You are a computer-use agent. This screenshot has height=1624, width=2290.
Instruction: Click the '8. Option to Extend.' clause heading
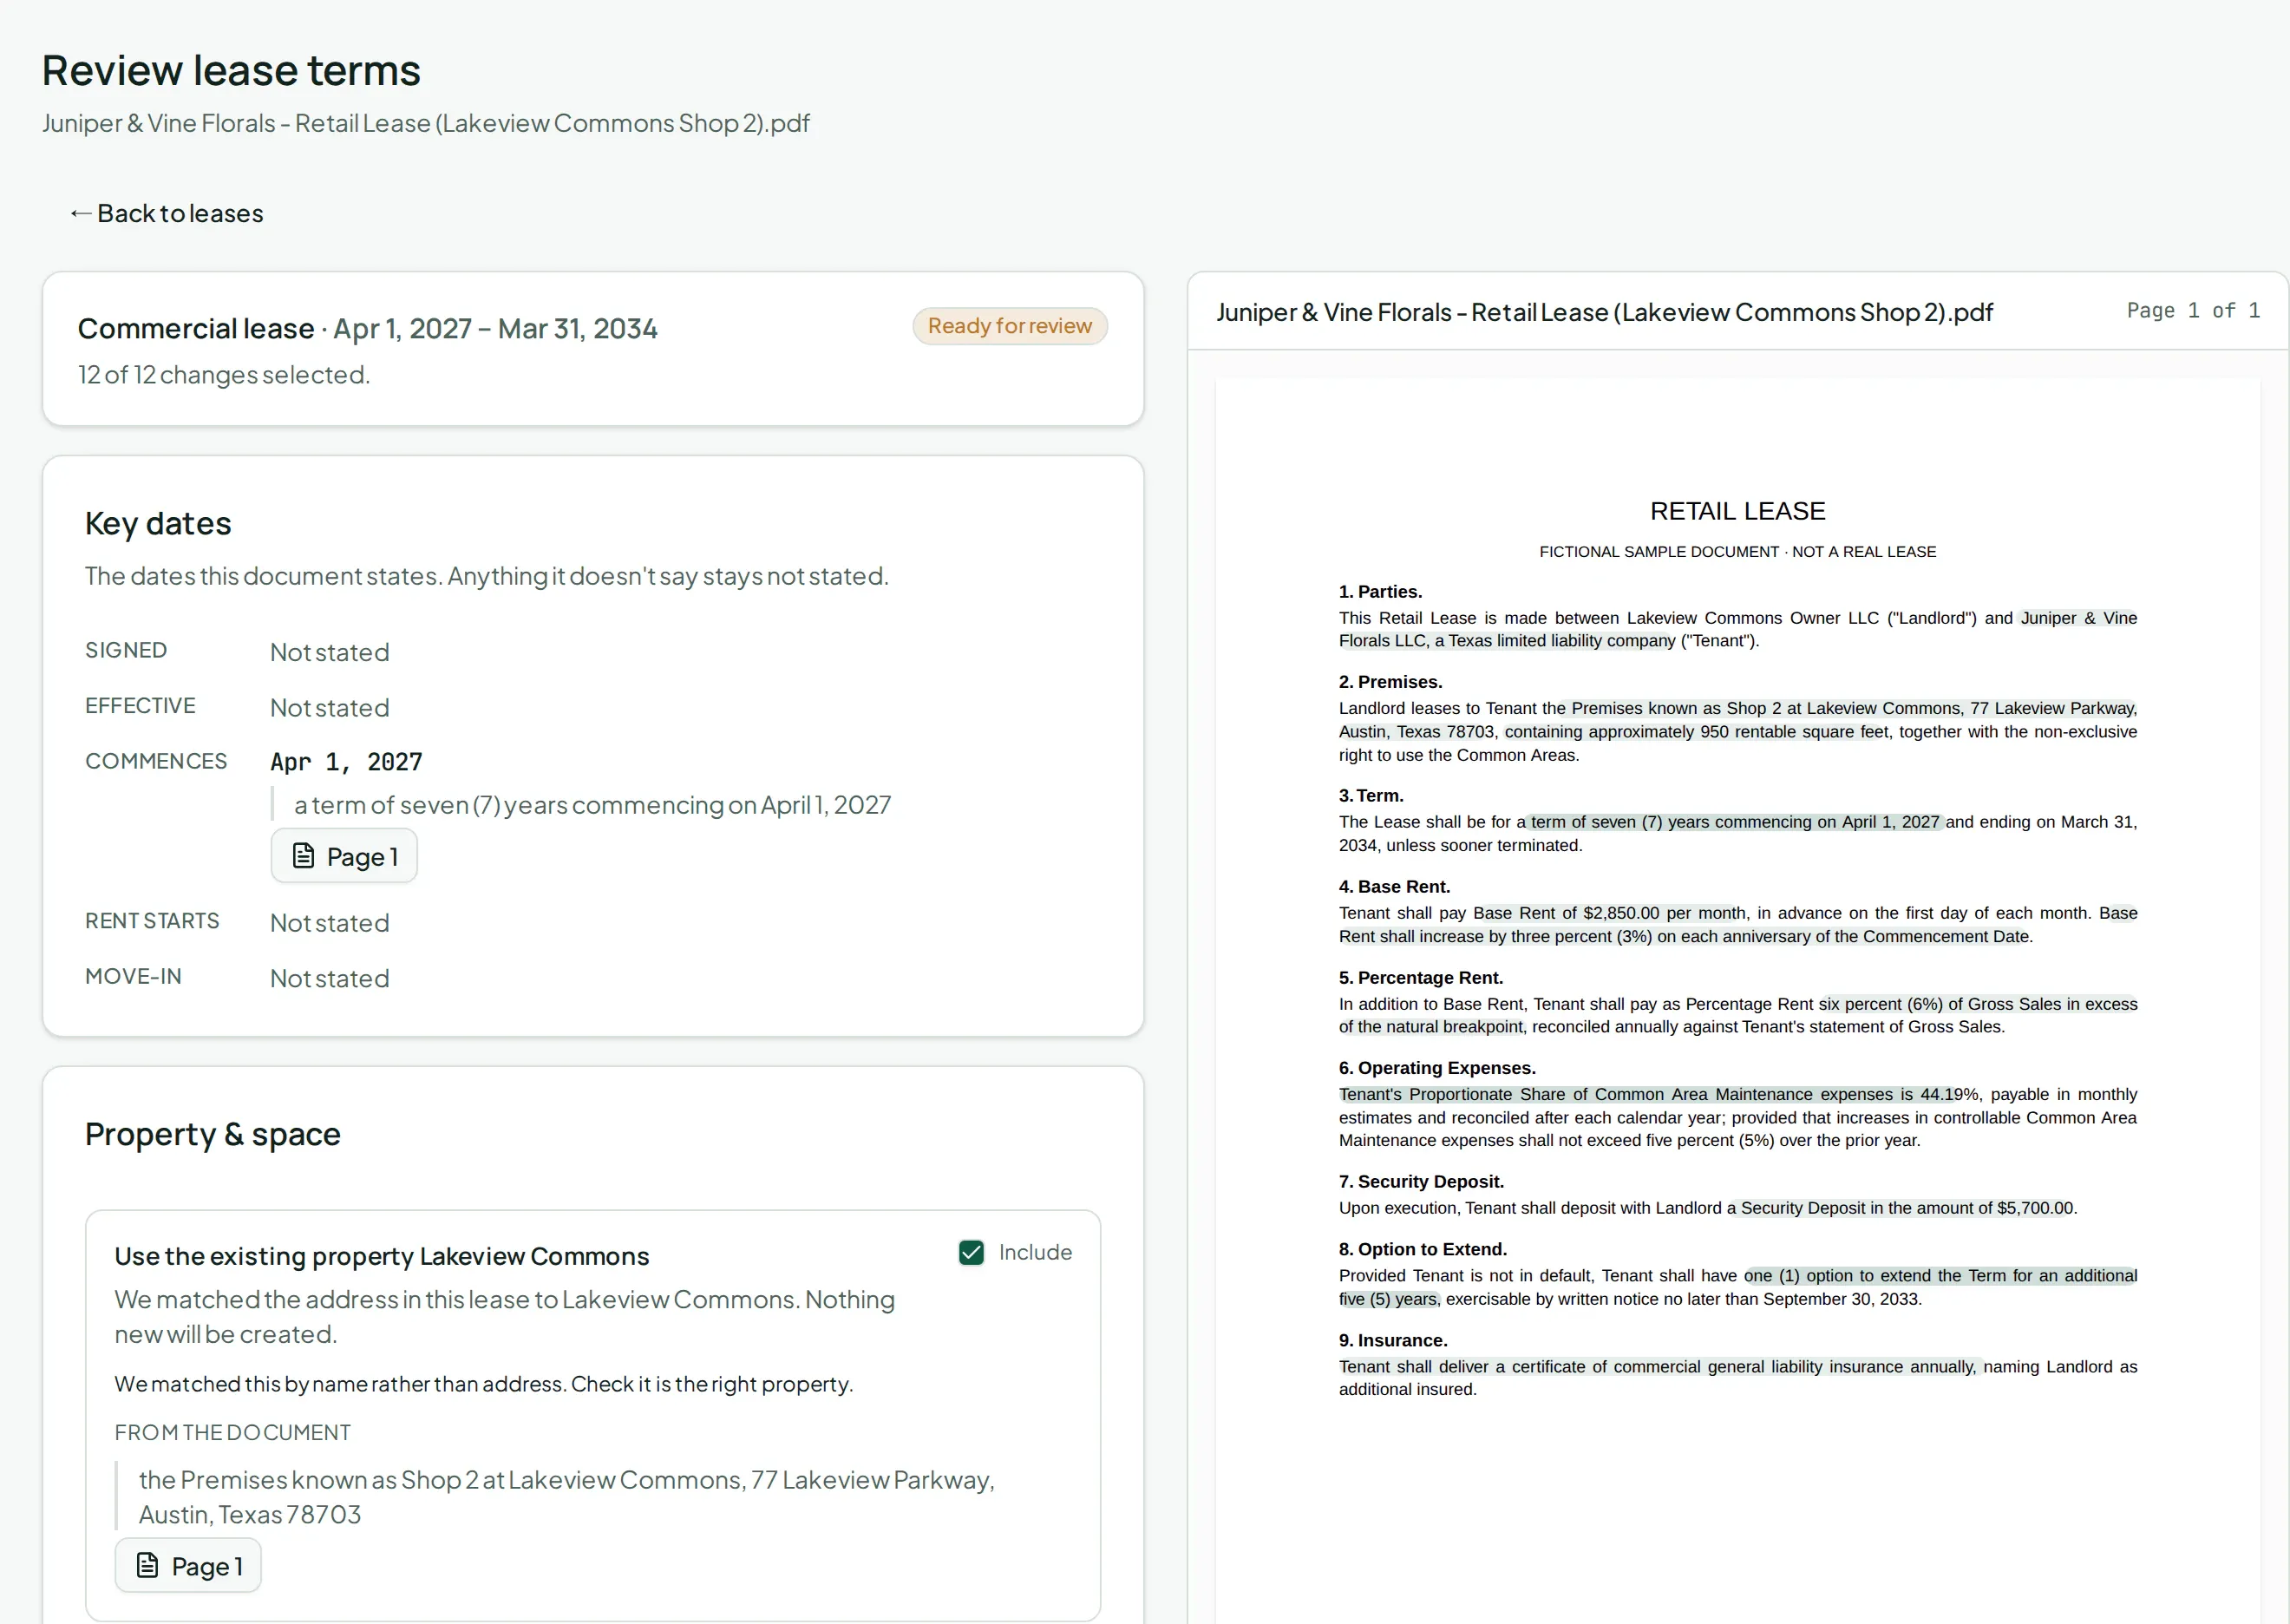[x=1422, y=1249]
